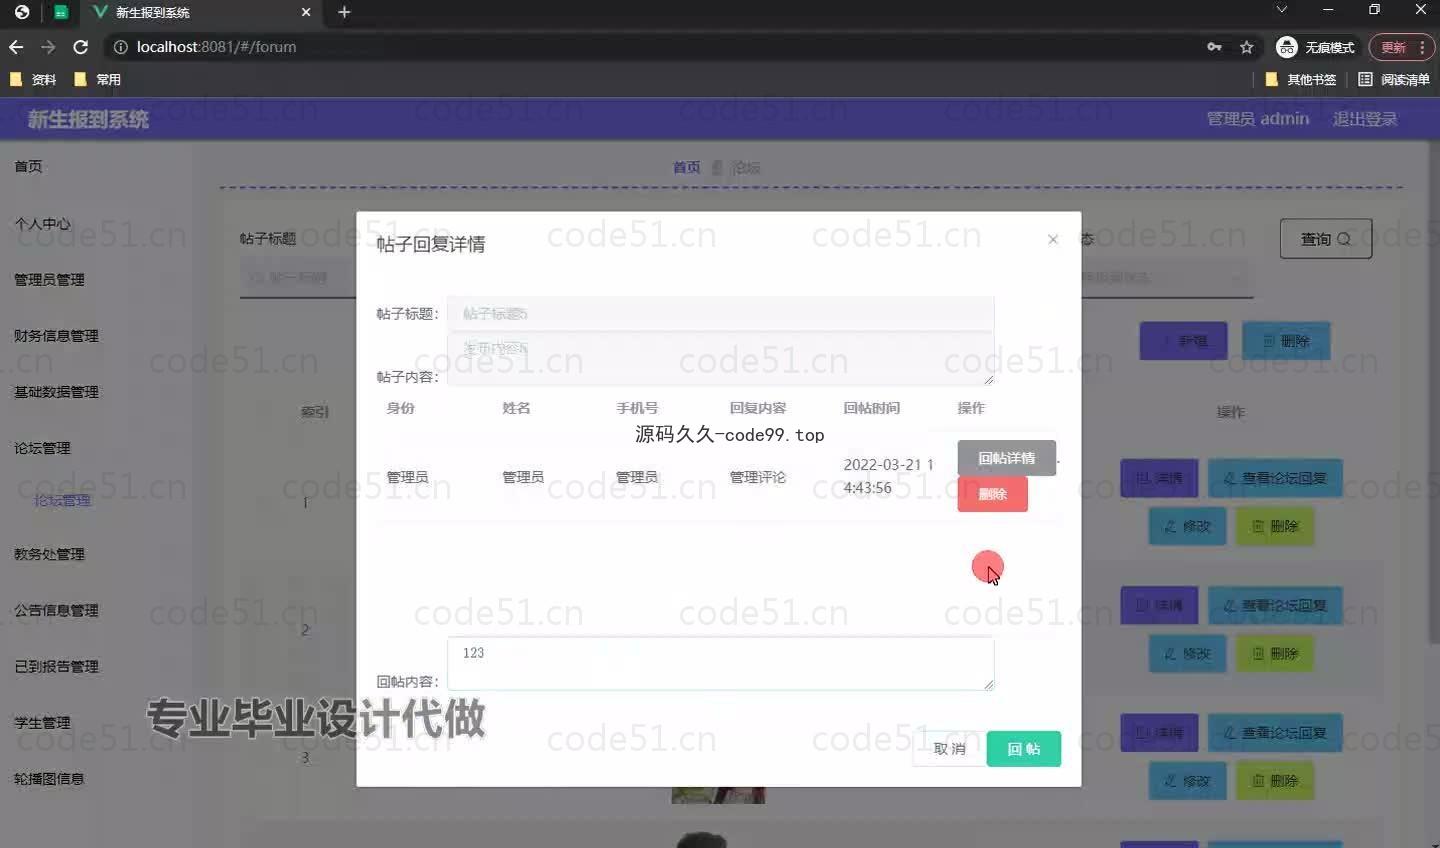Click the top 删除 batch-delete button
The width and height of the screenshot is (1440, 848).
coord(1286,341)
